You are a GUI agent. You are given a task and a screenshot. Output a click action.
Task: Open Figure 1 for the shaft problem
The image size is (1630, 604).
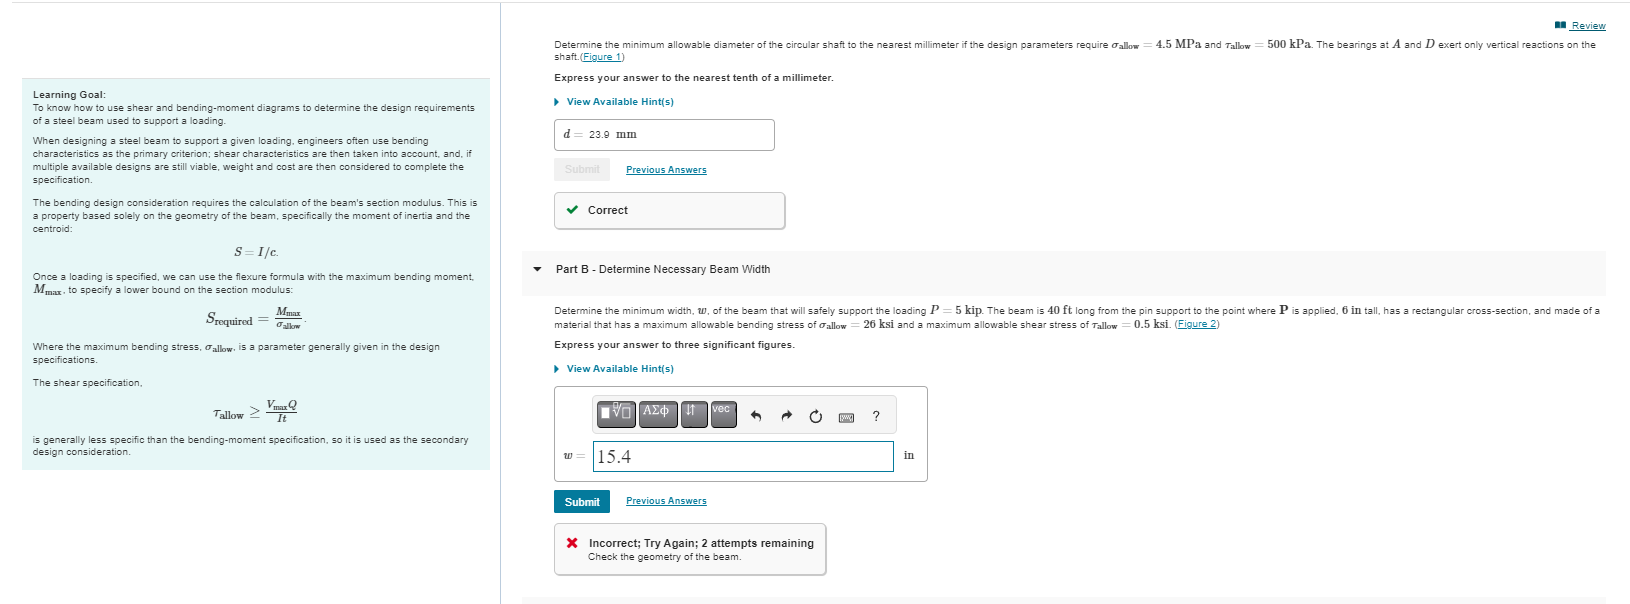(600, 54)
